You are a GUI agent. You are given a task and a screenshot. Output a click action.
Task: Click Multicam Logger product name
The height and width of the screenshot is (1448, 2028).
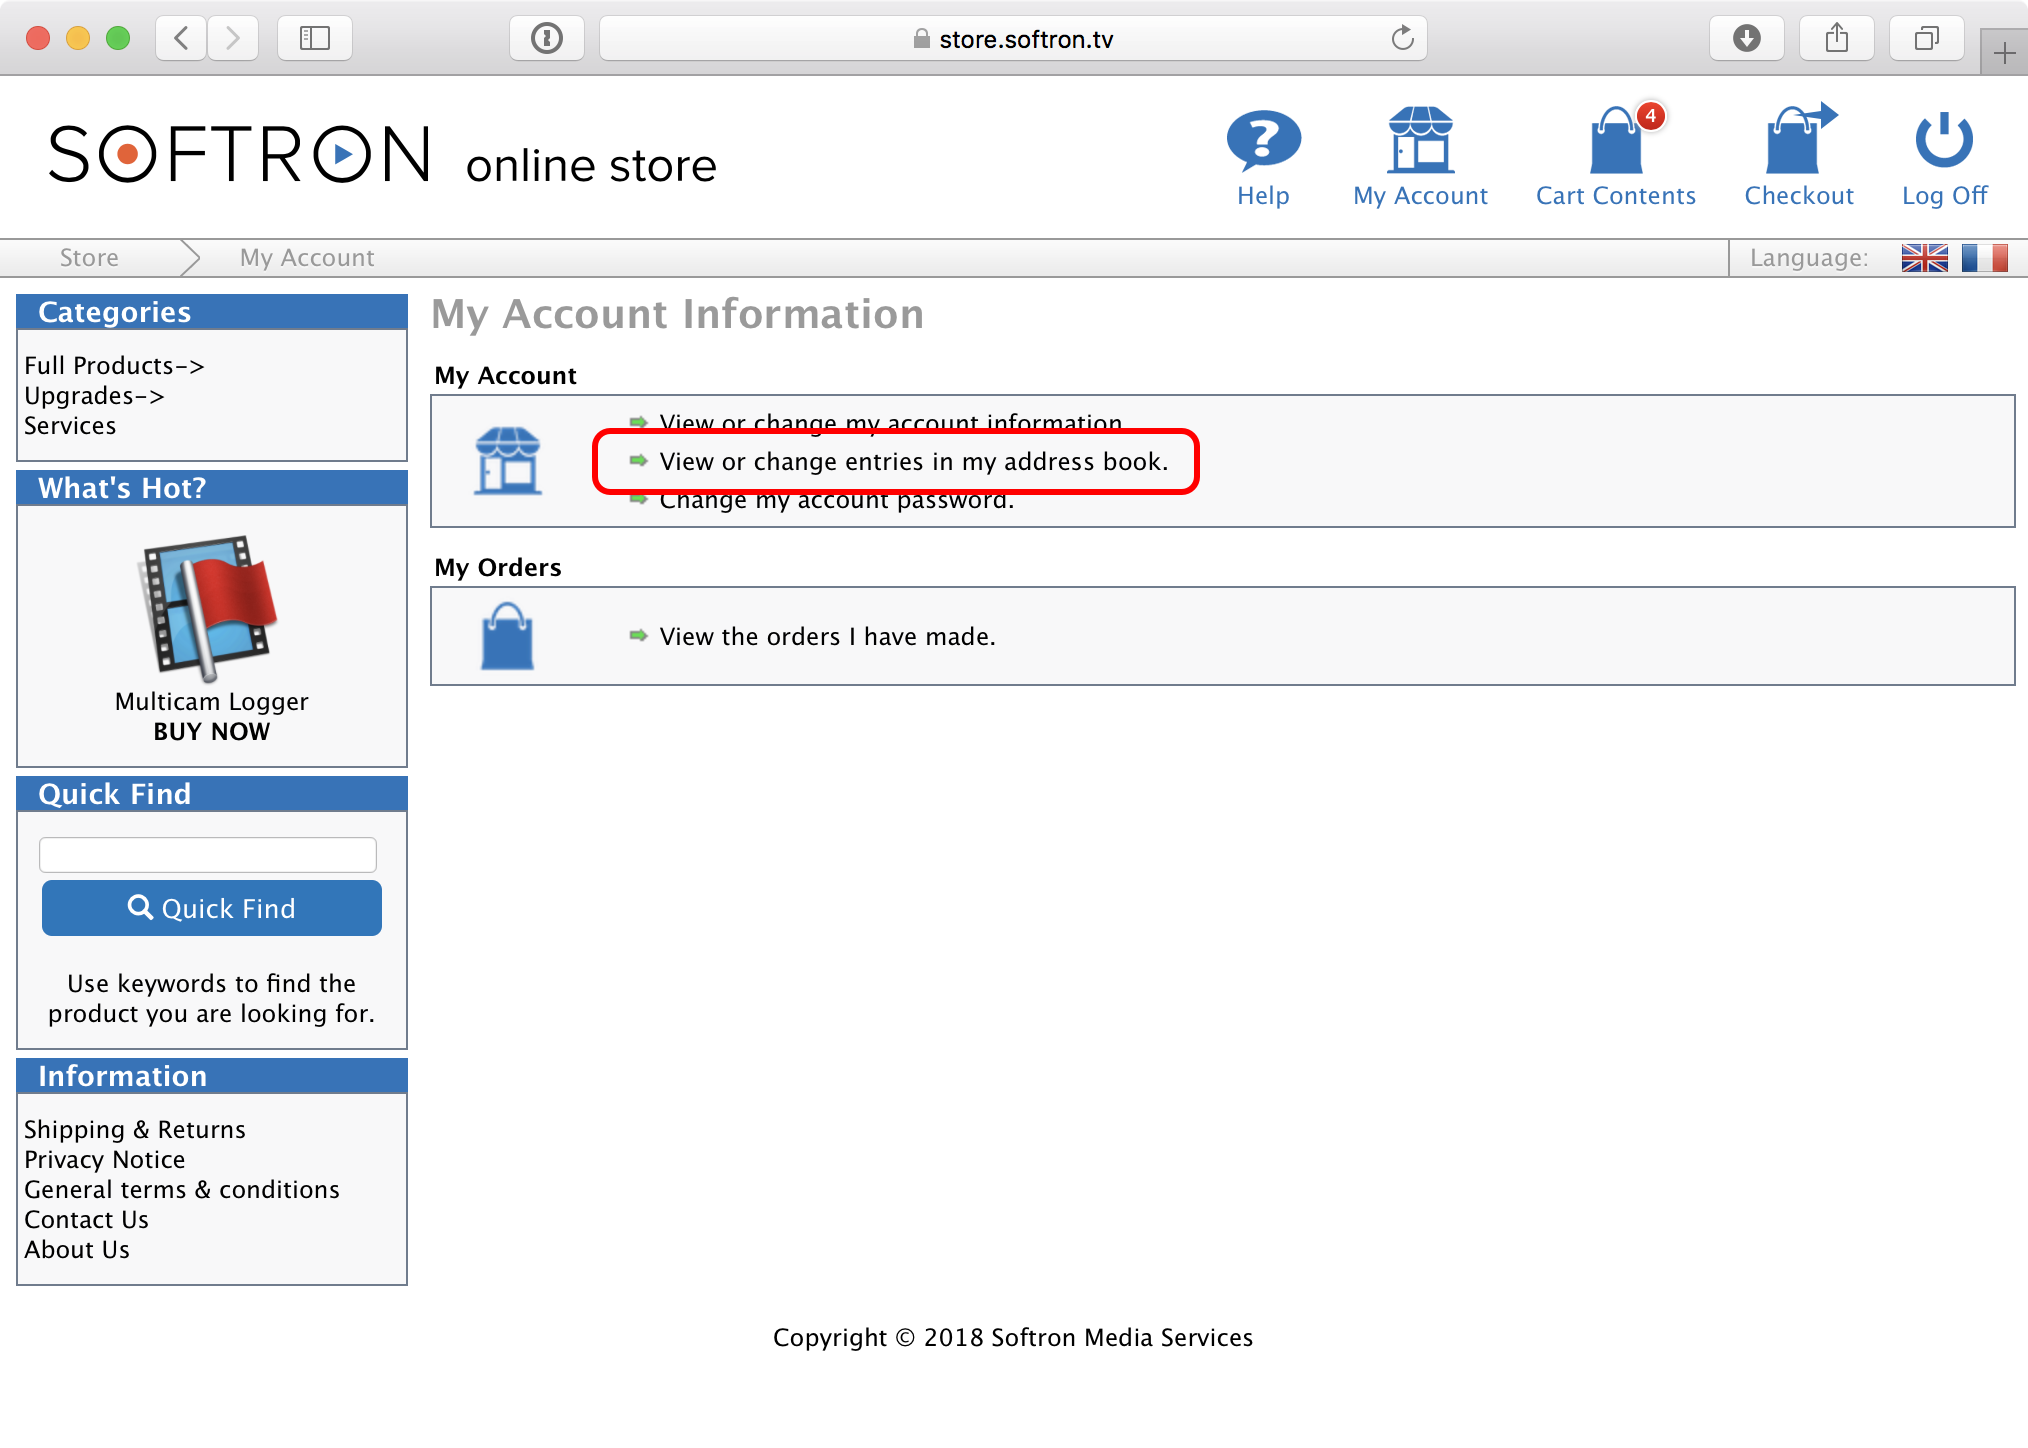212,702
